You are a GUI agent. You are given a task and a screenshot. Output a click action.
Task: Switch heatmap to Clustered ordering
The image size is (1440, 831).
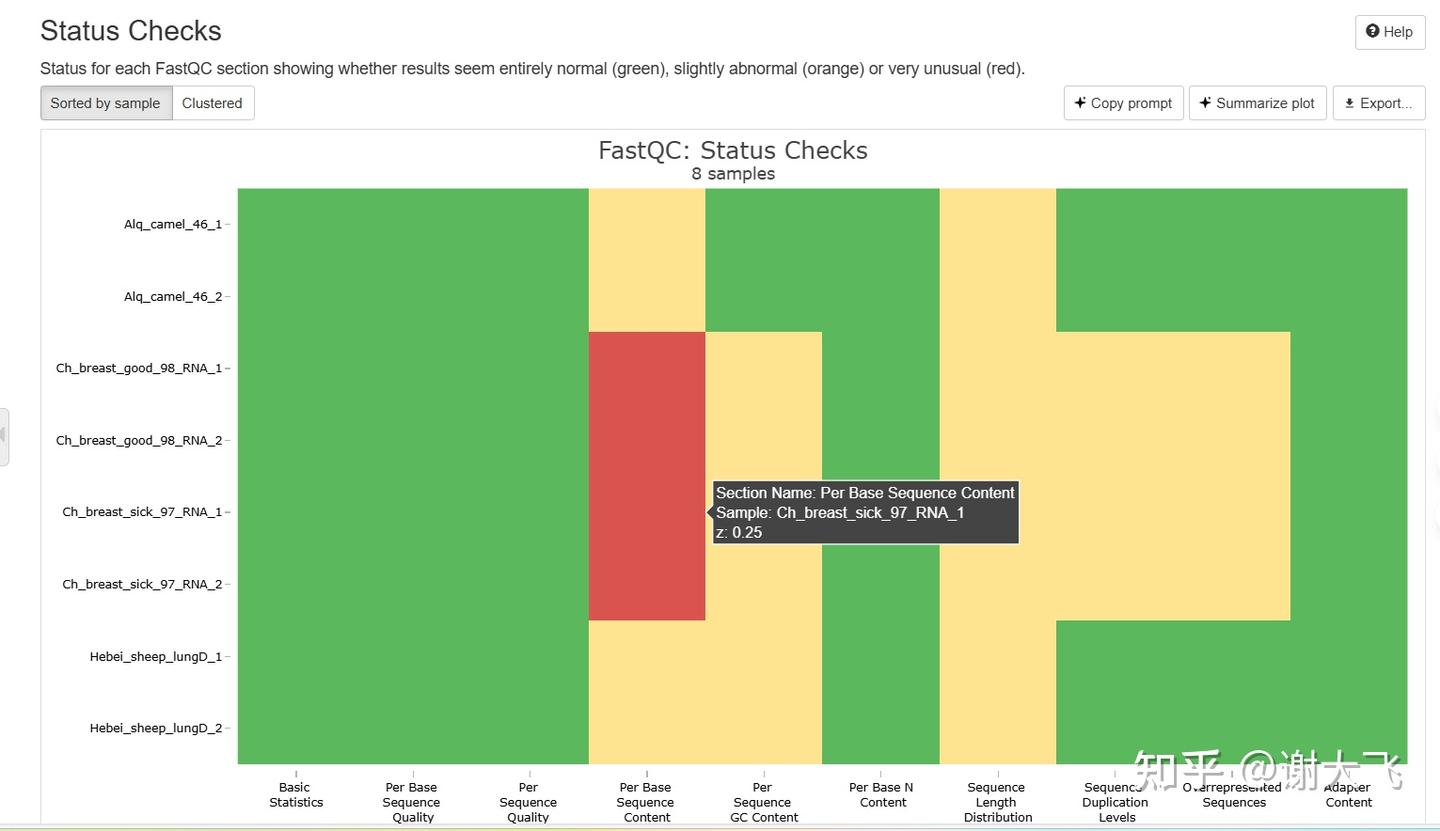[x=212, y=103]
